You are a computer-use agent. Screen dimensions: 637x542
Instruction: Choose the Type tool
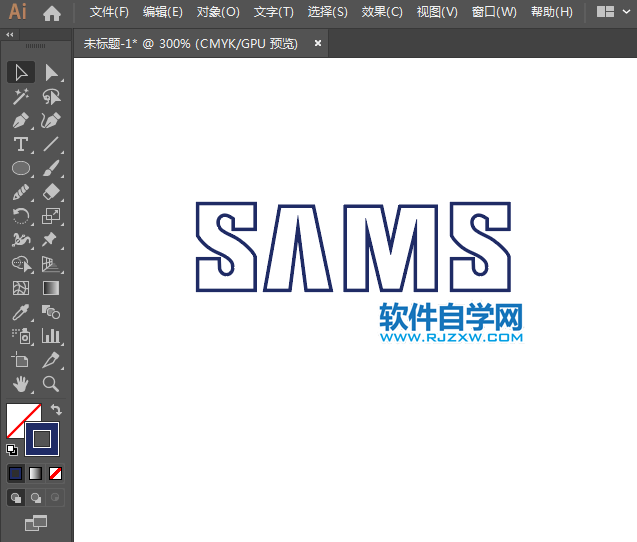pyautogui.click(x=20, y=144)
